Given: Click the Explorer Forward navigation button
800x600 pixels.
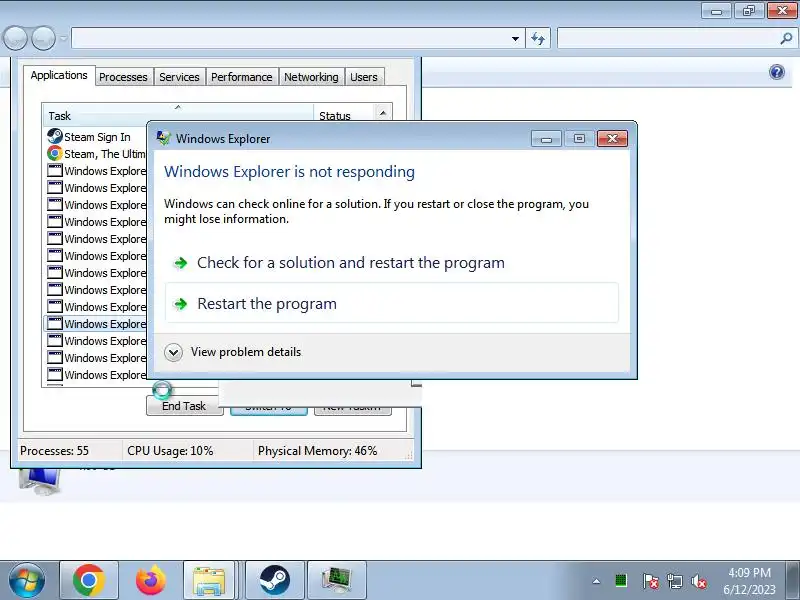Looking at the screenshot, I should tap(43, 38).
